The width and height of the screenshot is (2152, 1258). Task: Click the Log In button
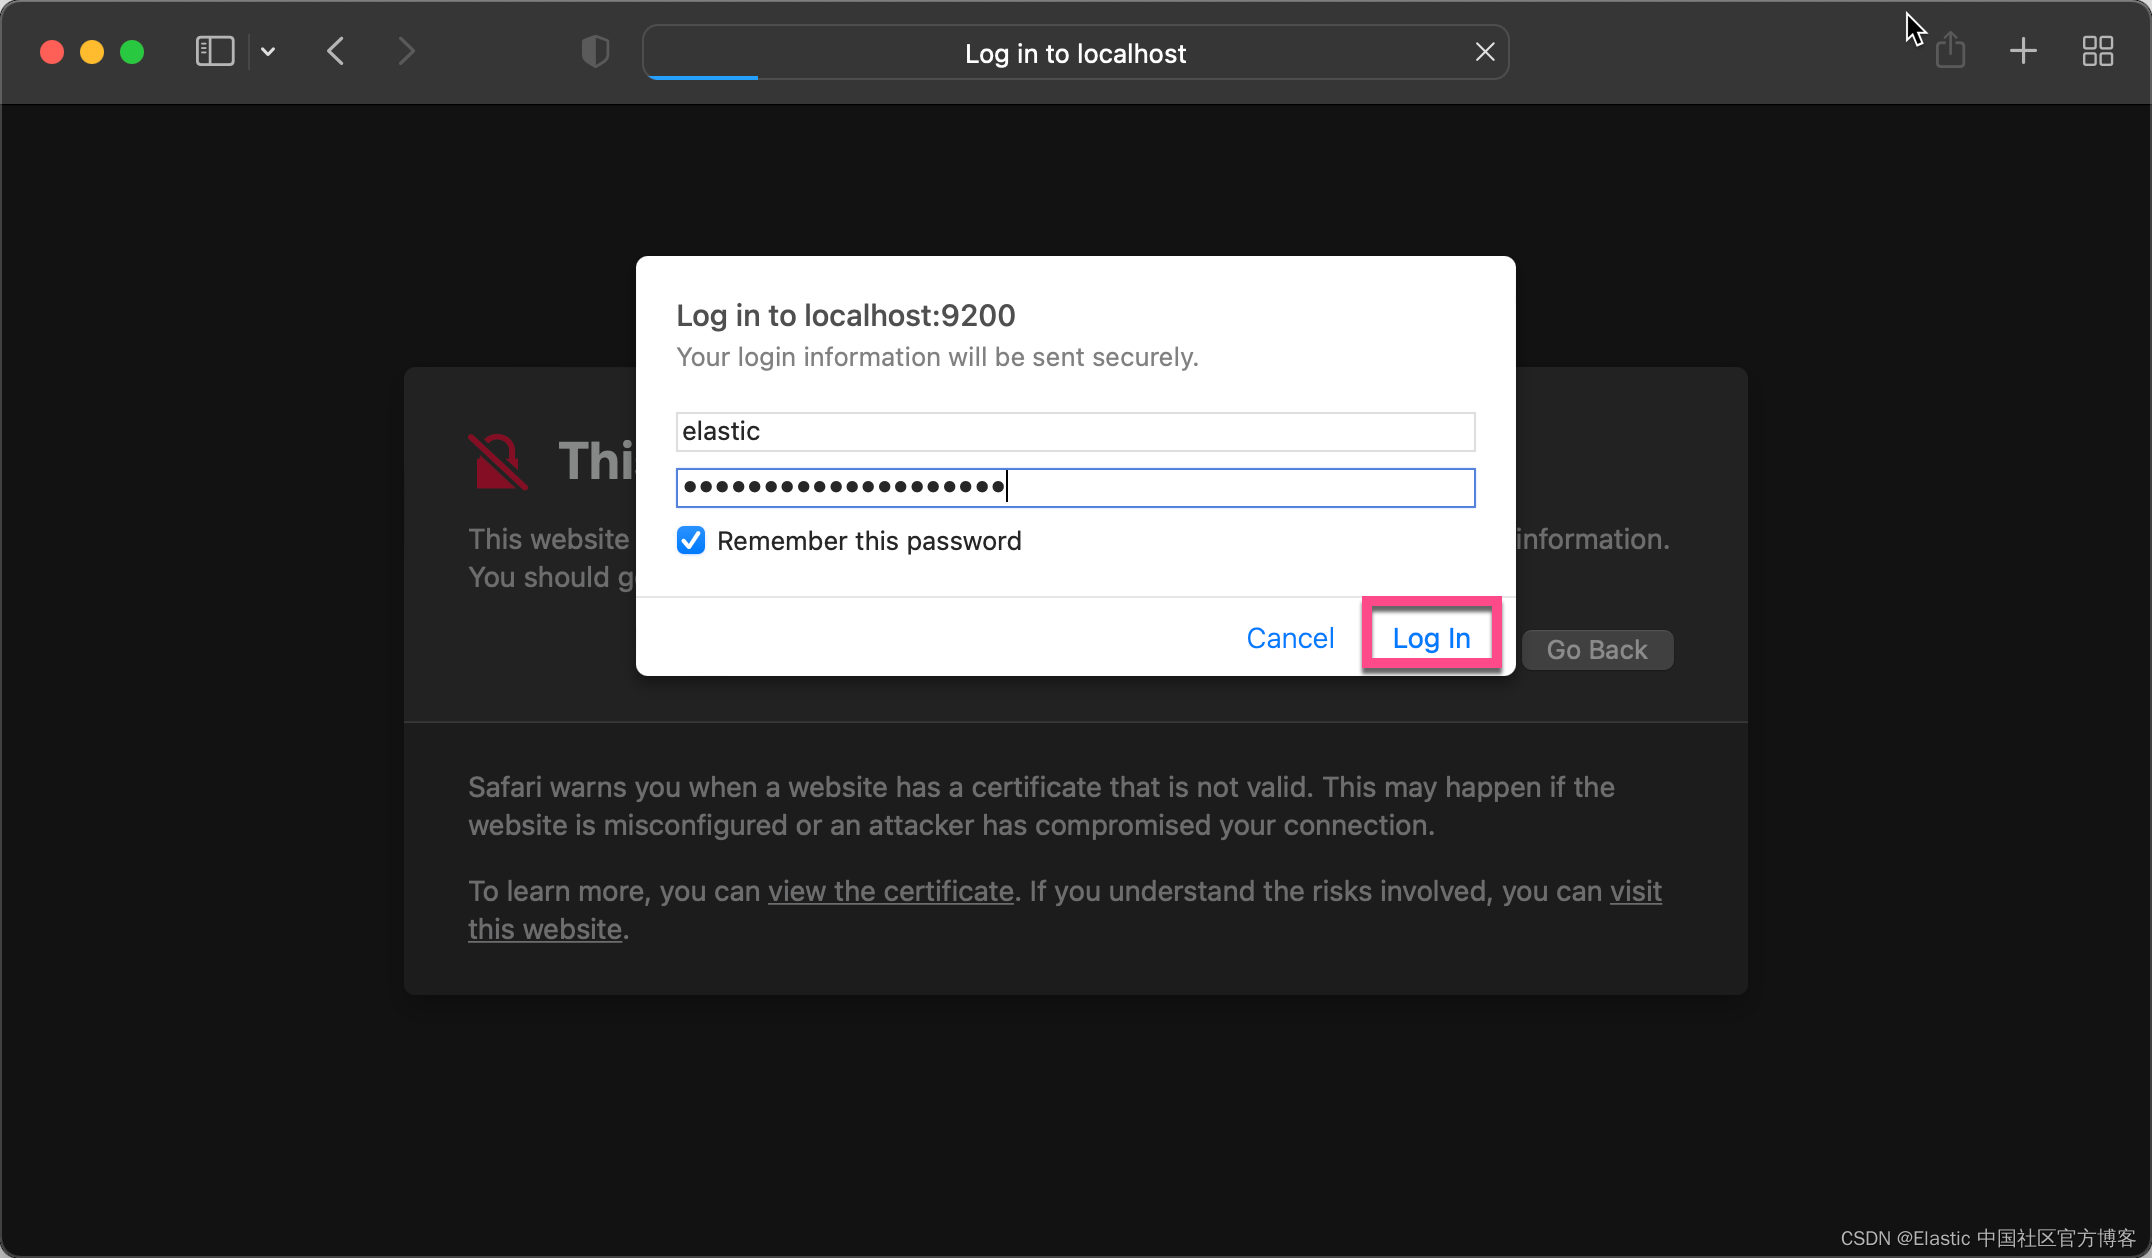click(x=1431, y=638)
